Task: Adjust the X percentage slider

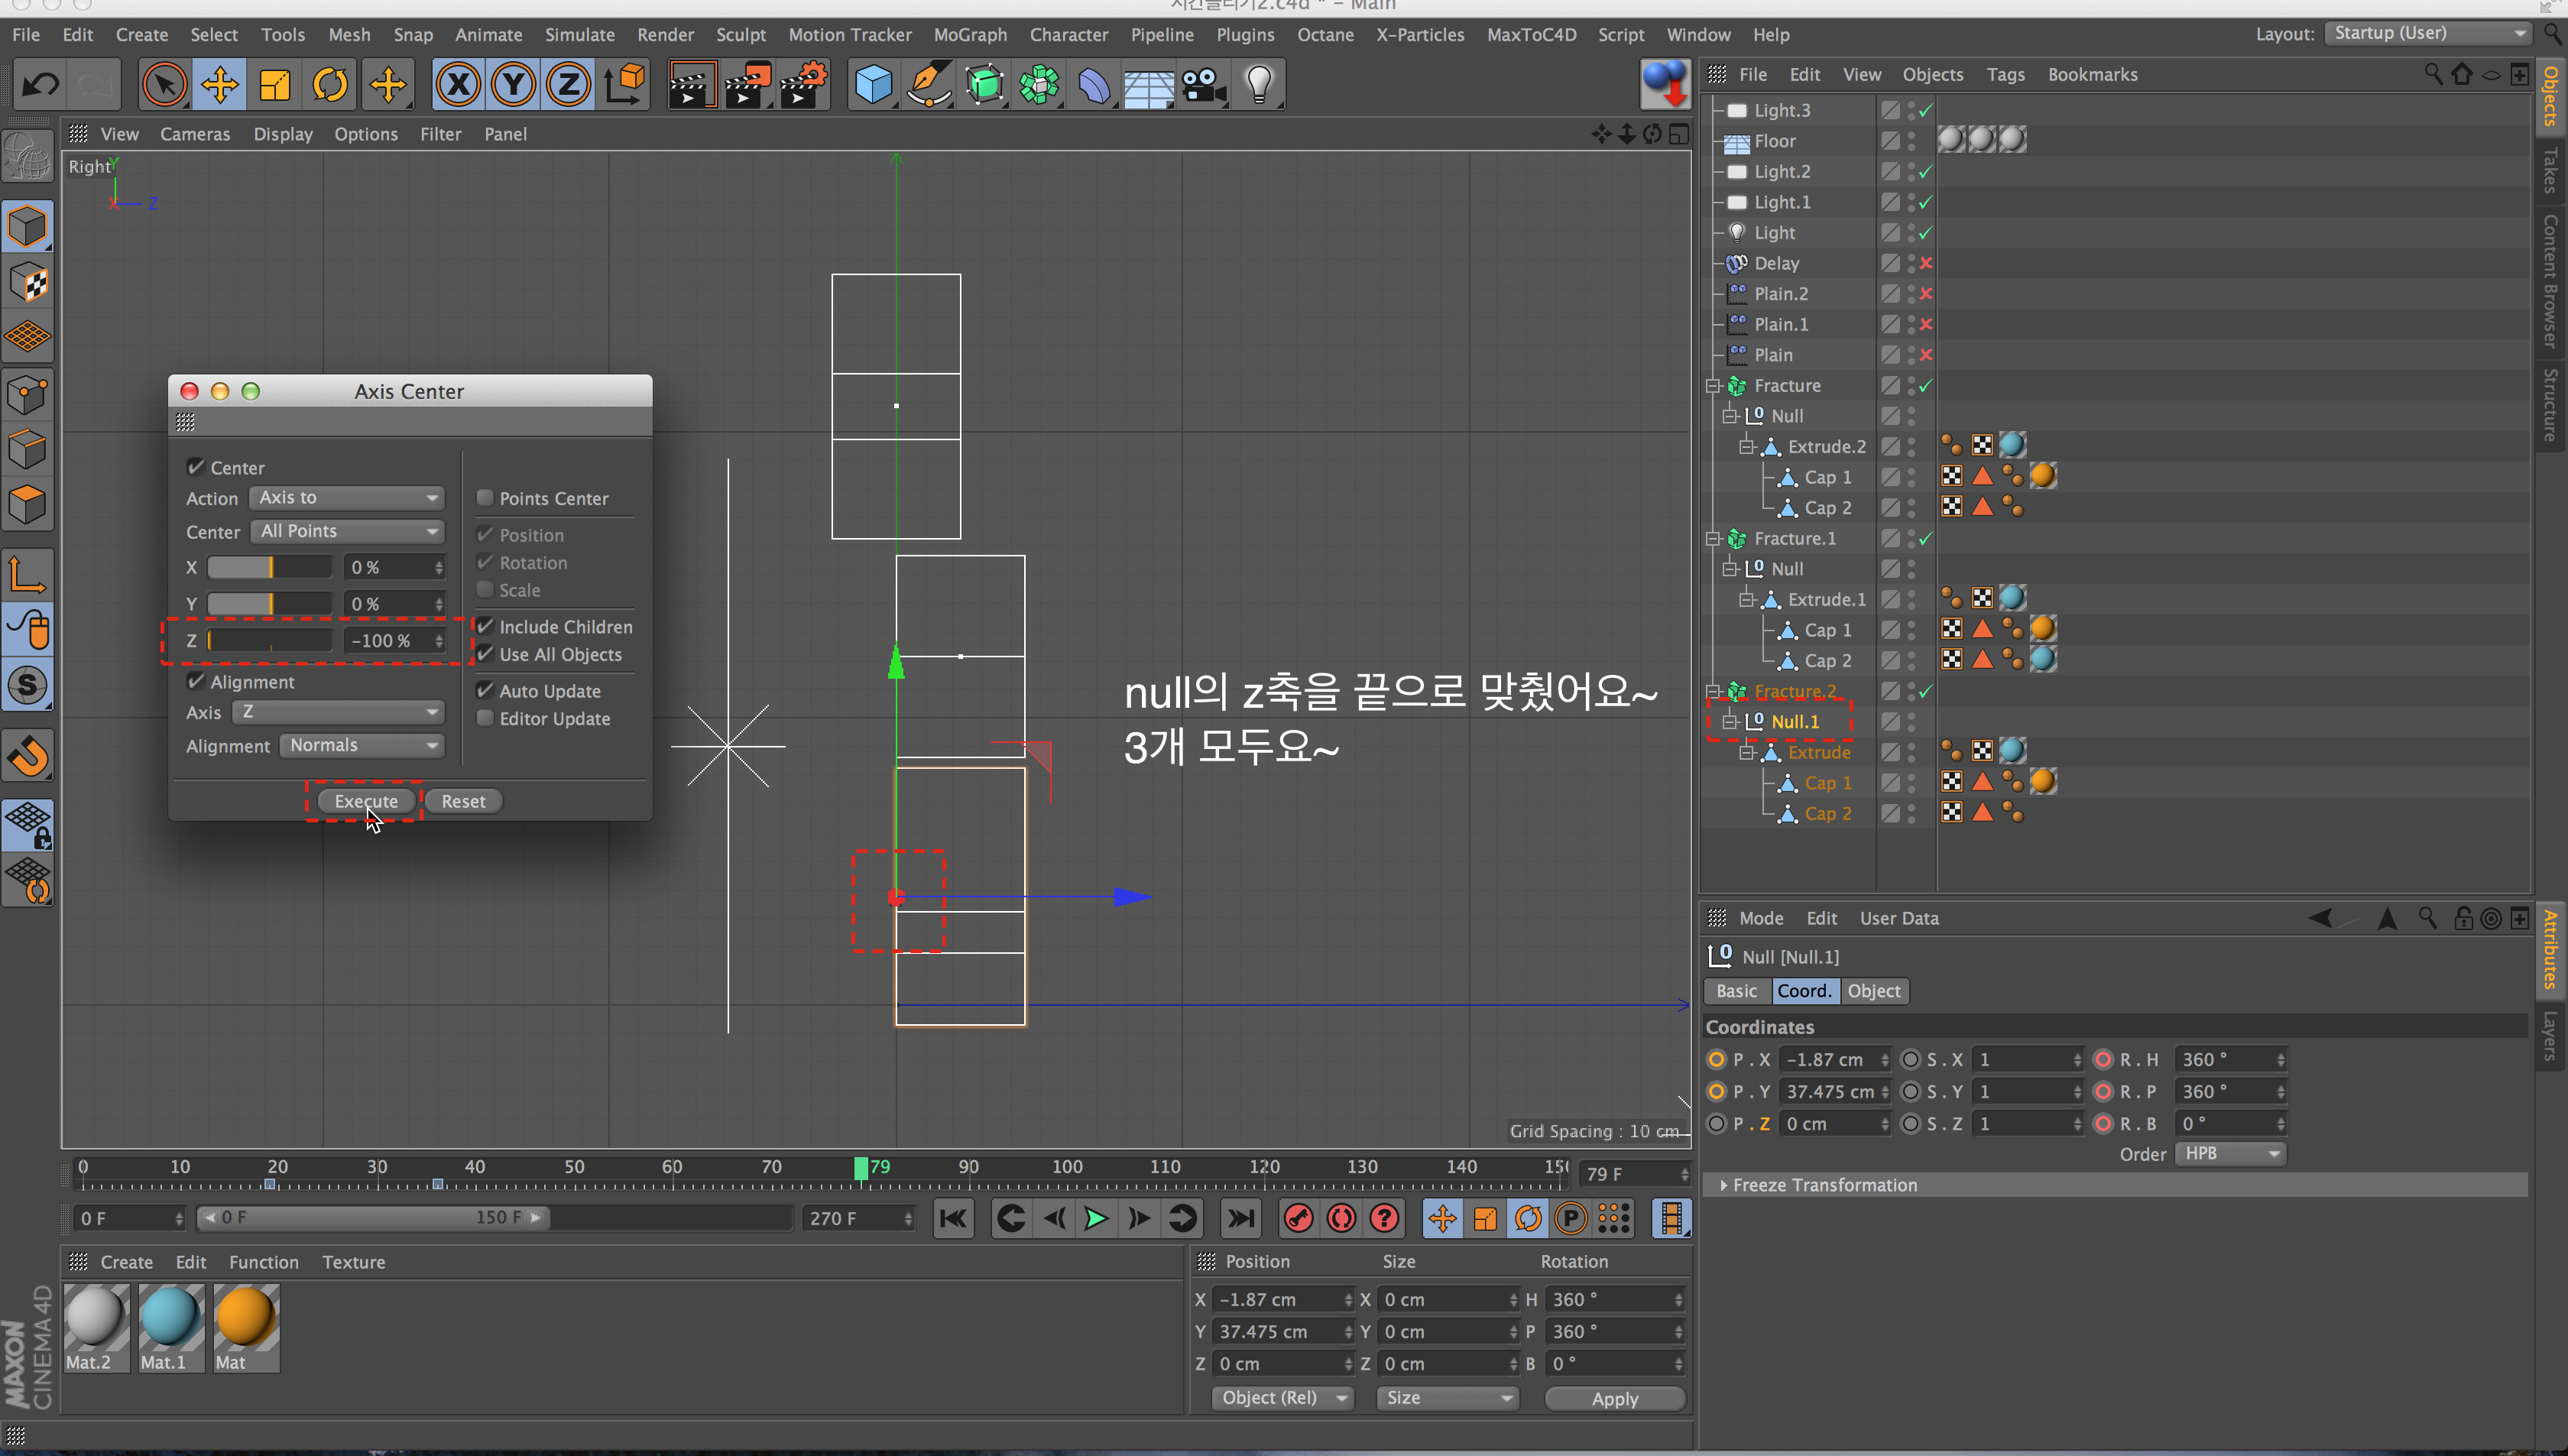Action: [269, 567]
